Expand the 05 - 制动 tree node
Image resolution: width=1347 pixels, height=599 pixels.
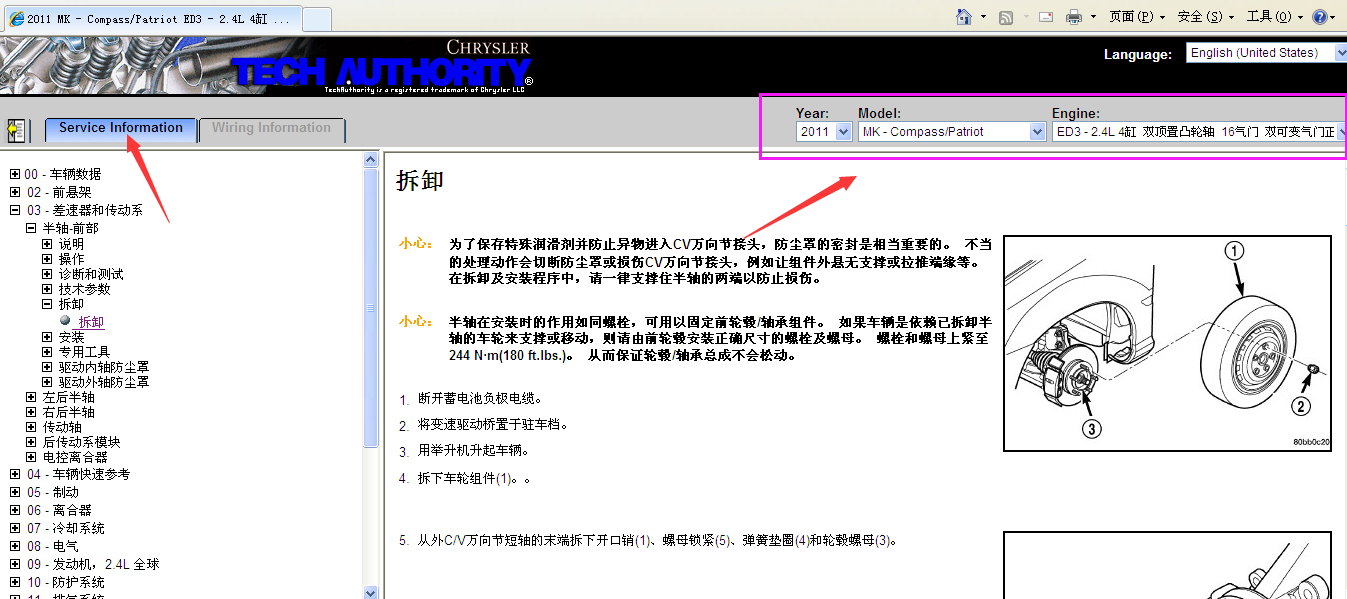click(15, 492)
